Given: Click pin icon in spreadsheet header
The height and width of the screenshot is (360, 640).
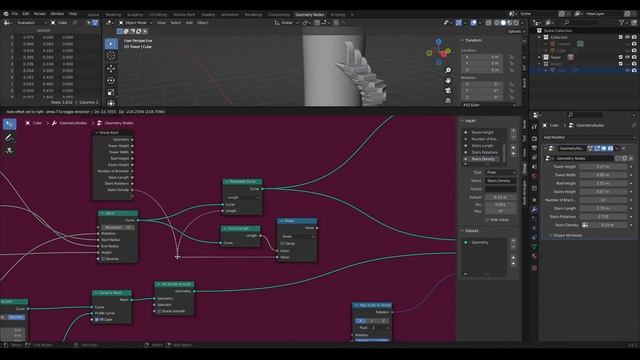Looking at the screenshot, I should coord(75,23).
